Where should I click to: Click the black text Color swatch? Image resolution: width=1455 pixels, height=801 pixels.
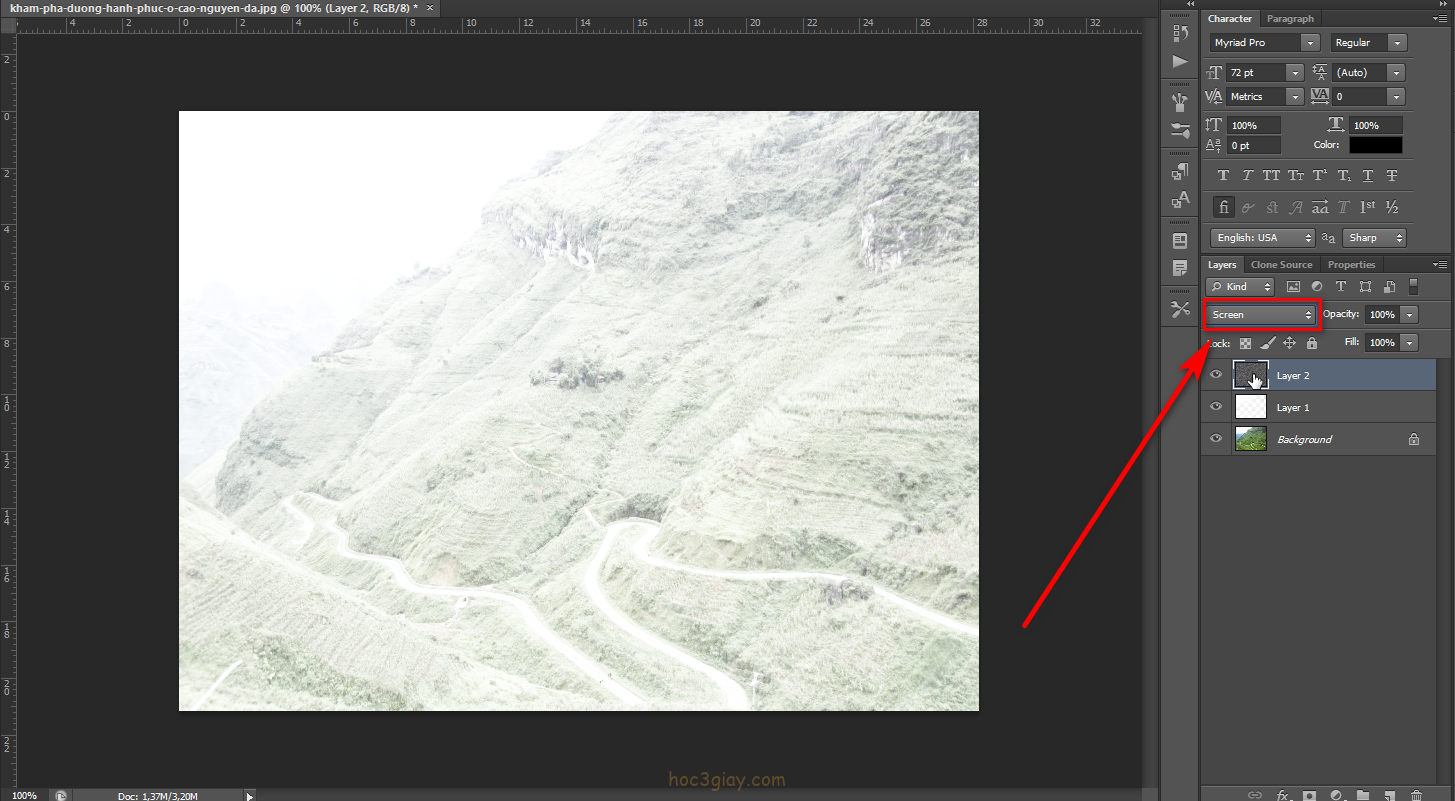(x=1375, y=145)
